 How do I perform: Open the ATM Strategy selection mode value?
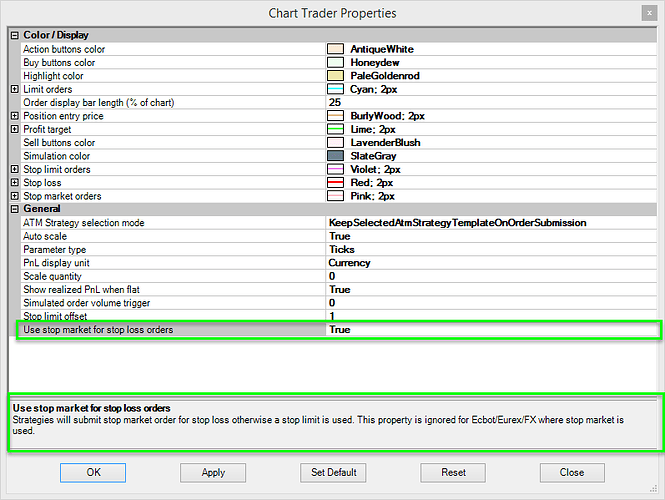[490, 223]
